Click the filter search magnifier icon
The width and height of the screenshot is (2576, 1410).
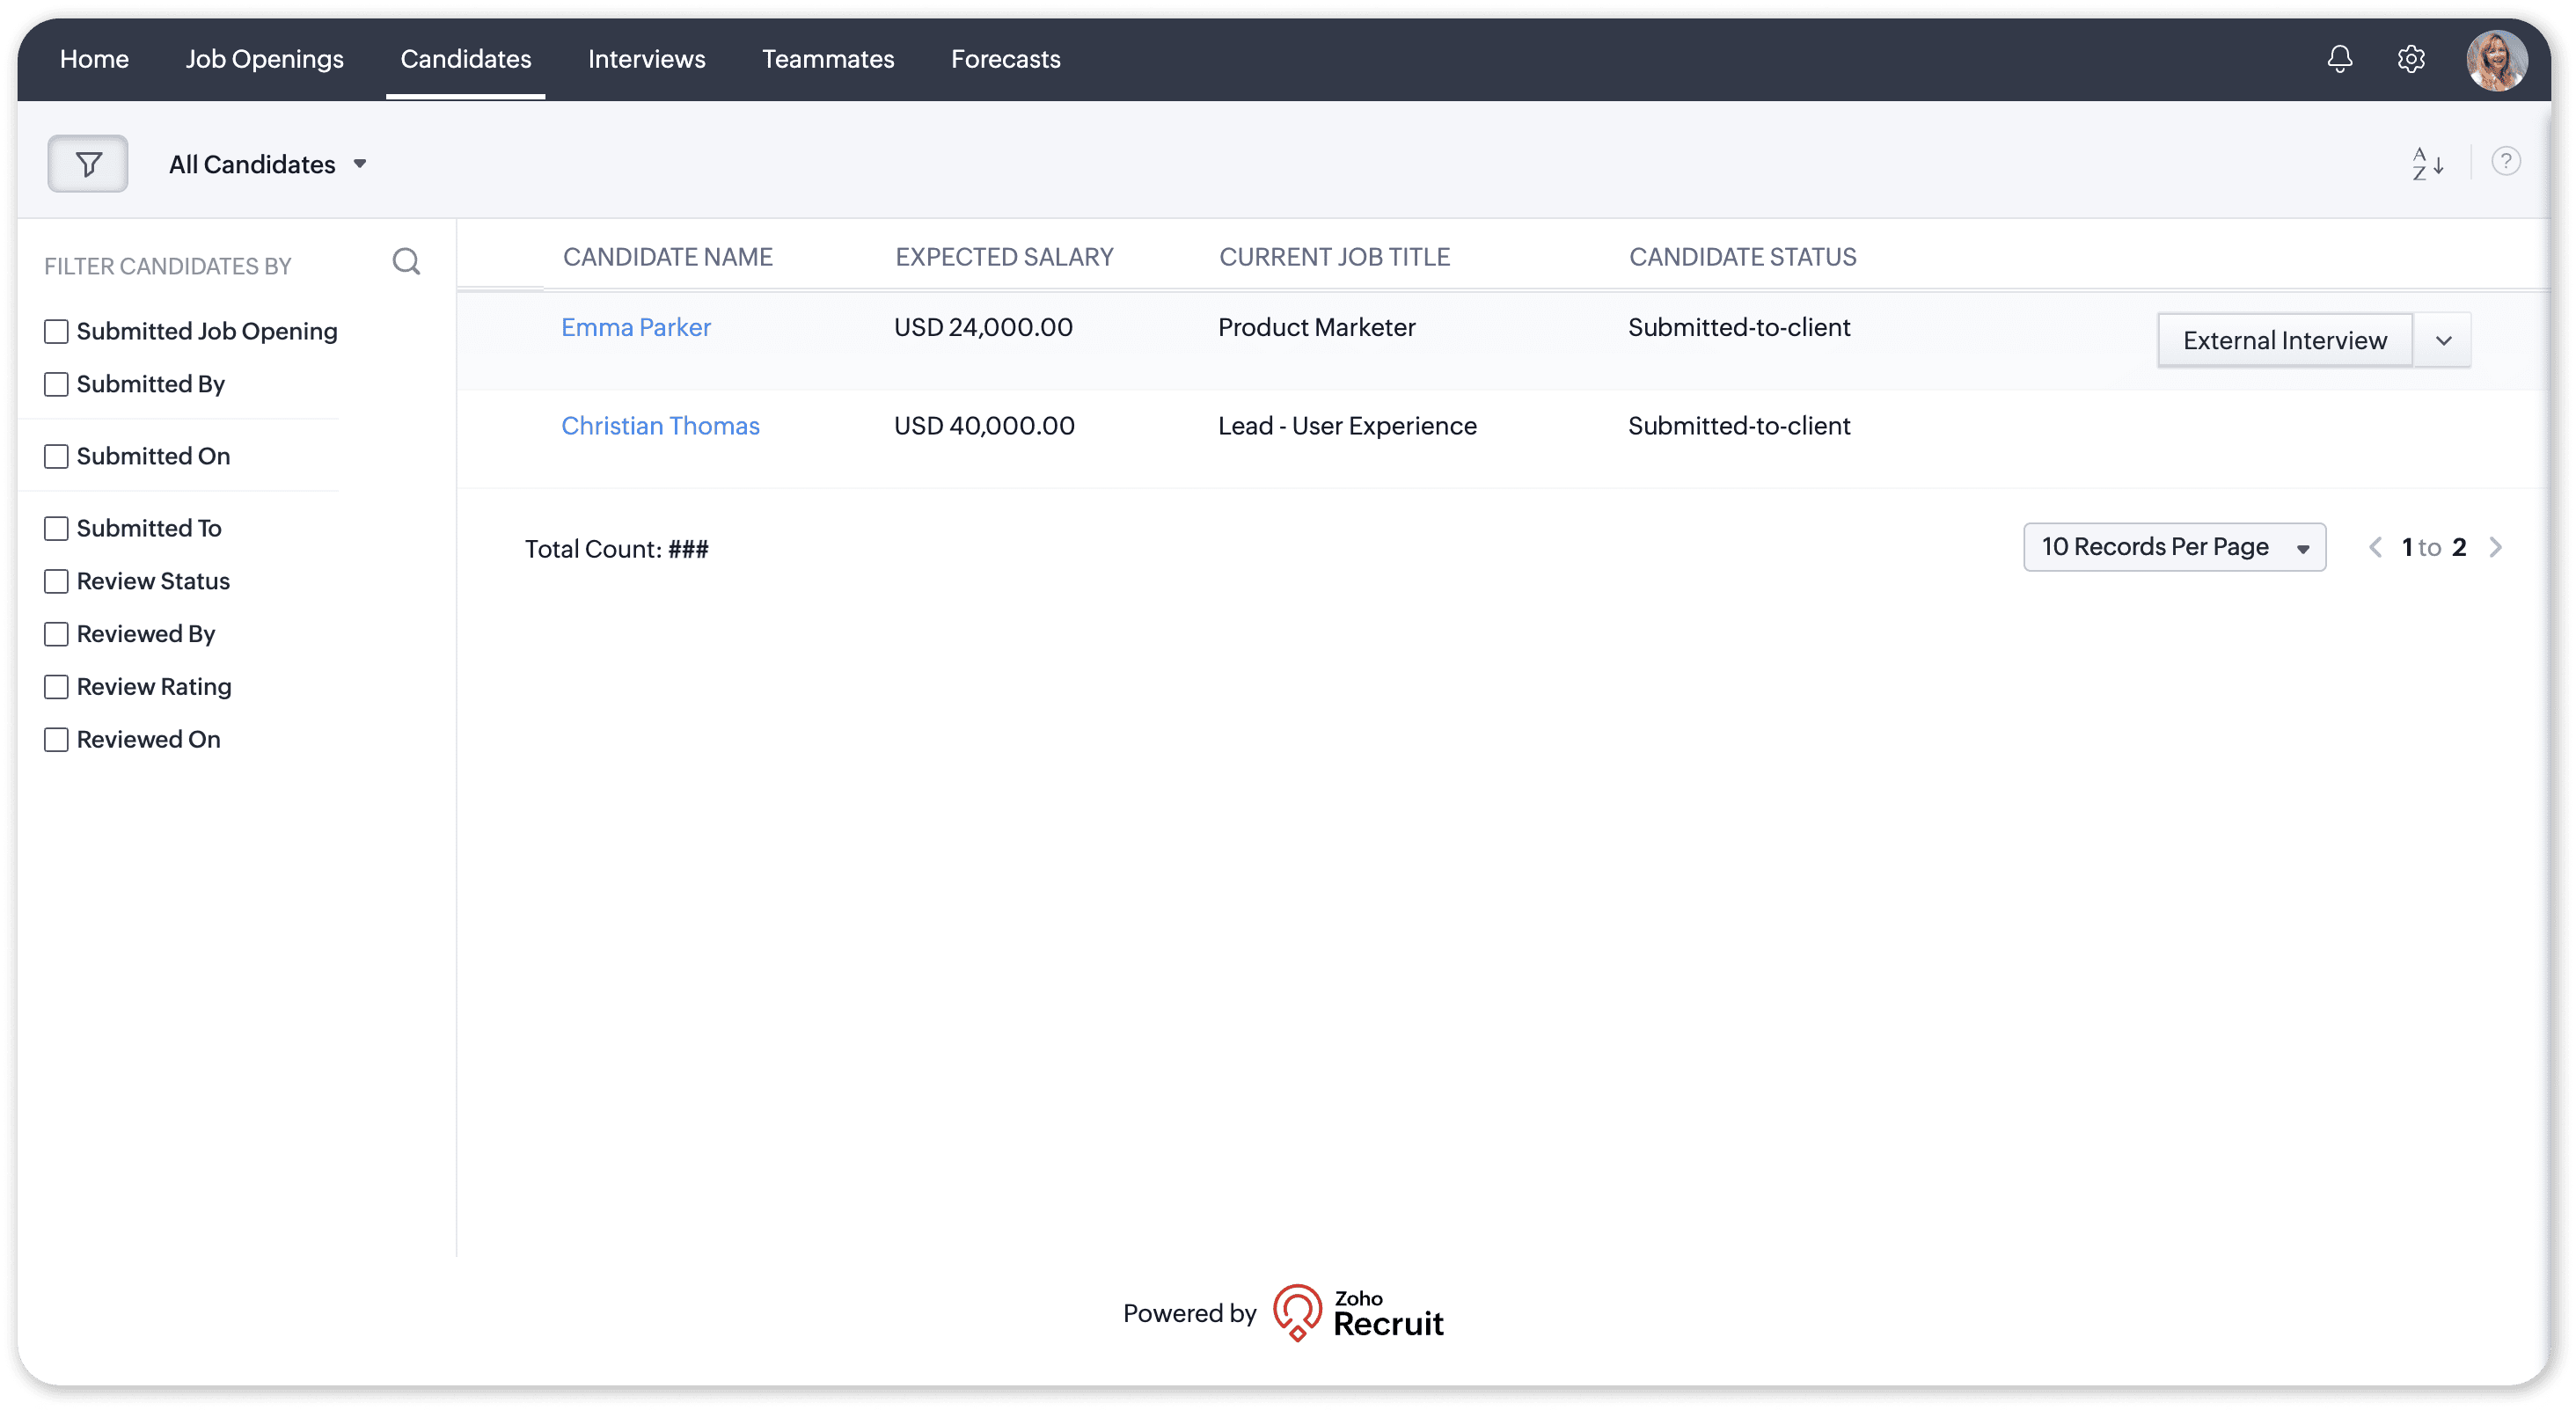click(x=406, y=262)
